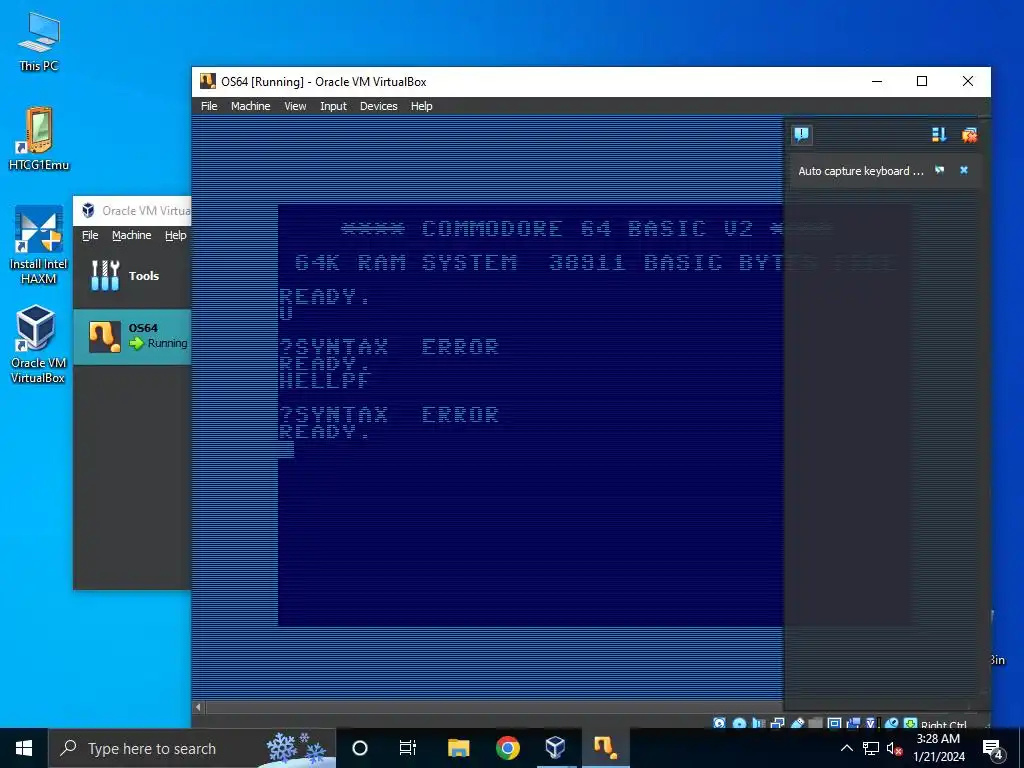Open the File menu in OS64 window
This screenshot has width=1024, height=768.
pos(209,106)
